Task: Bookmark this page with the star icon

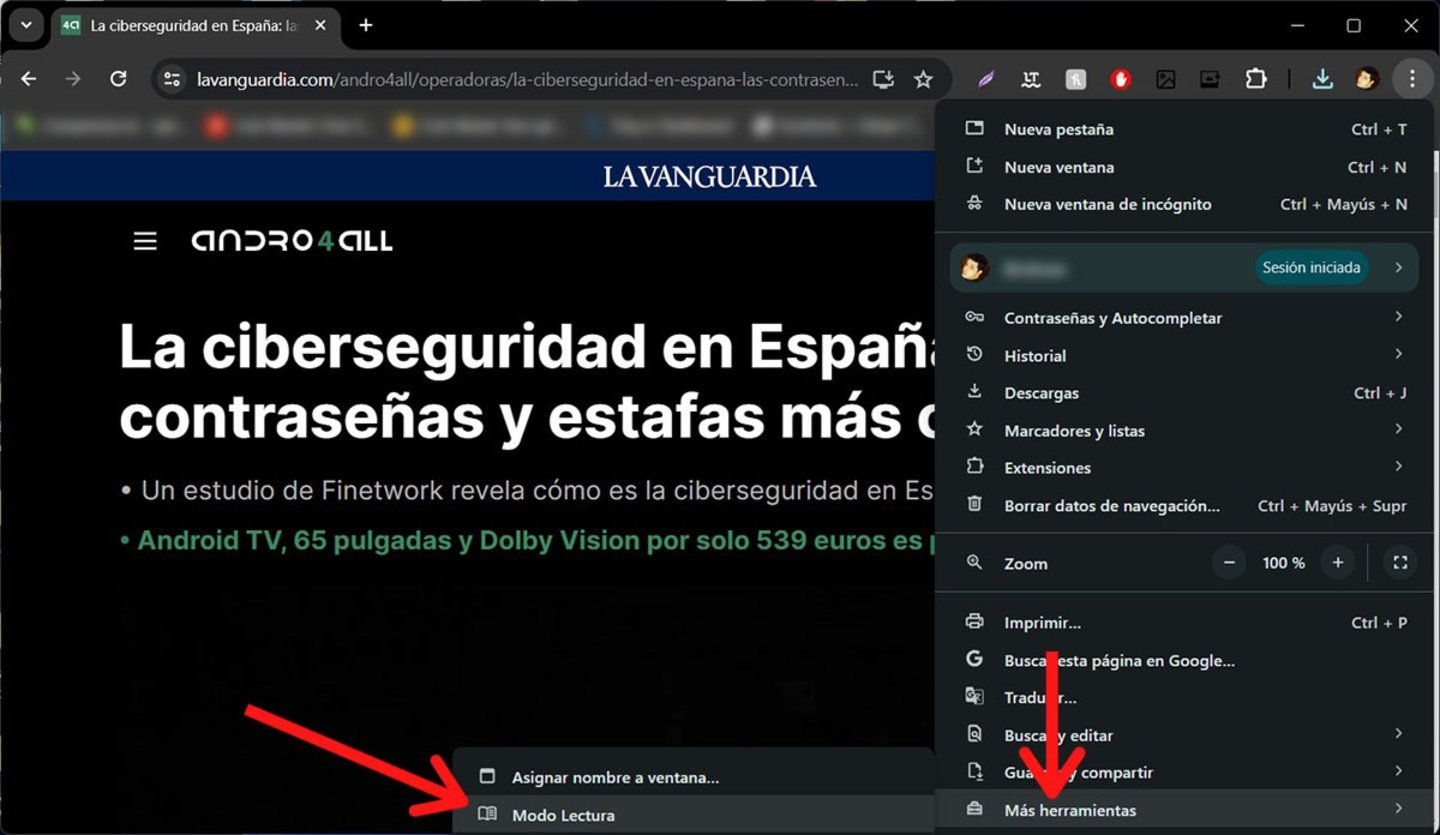Action: 923,79
